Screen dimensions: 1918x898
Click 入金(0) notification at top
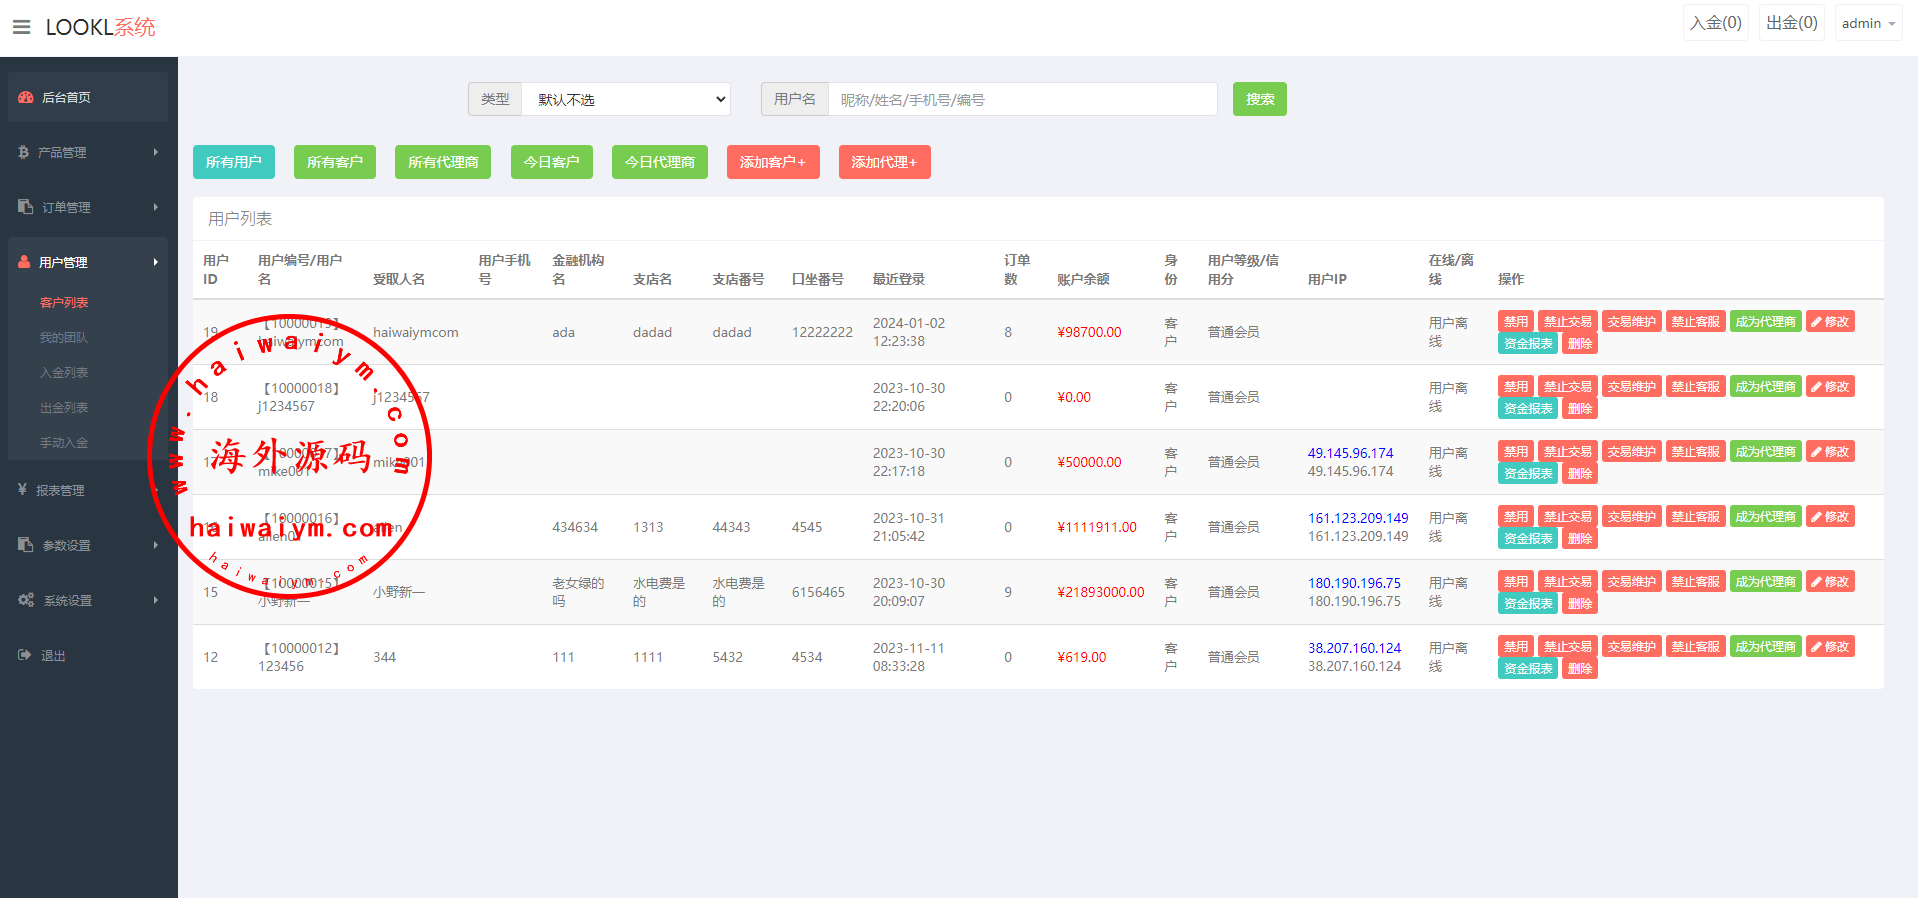click(1715, 23)
